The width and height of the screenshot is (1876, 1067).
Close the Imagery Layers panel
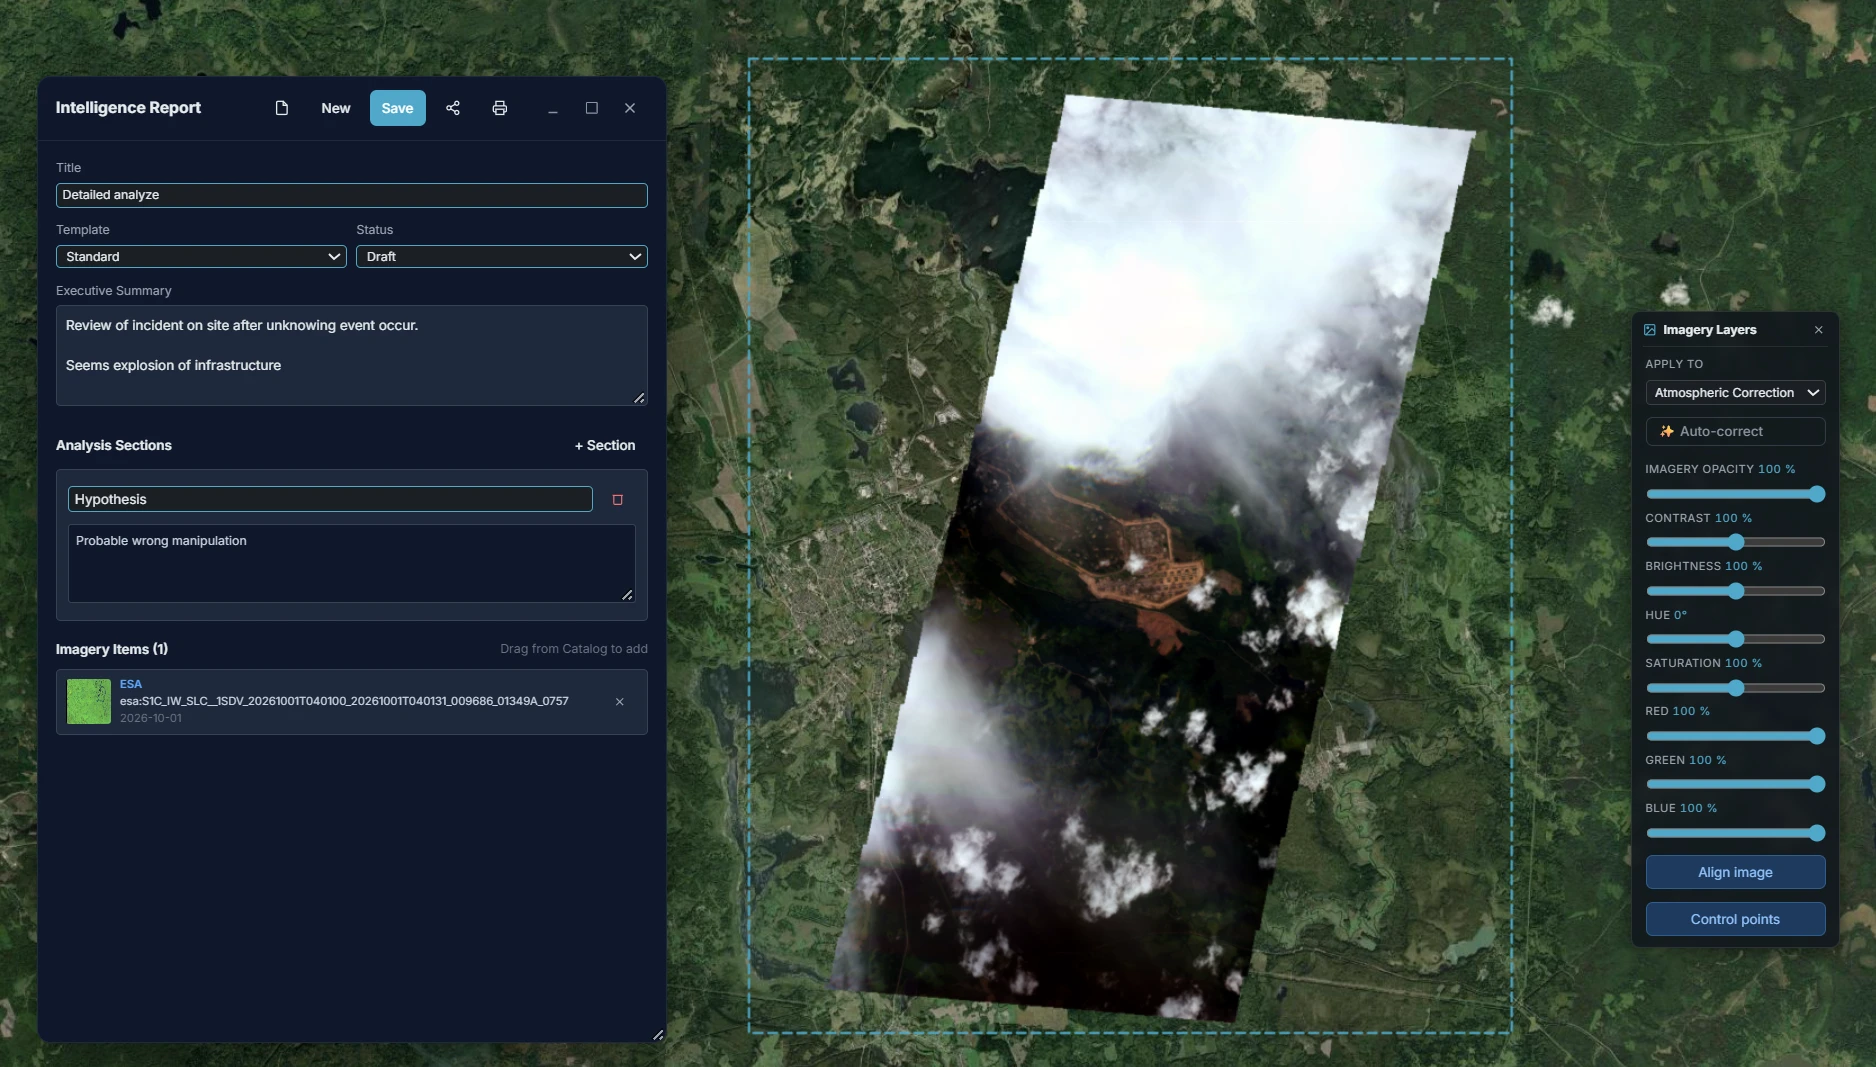[1819, 330]
